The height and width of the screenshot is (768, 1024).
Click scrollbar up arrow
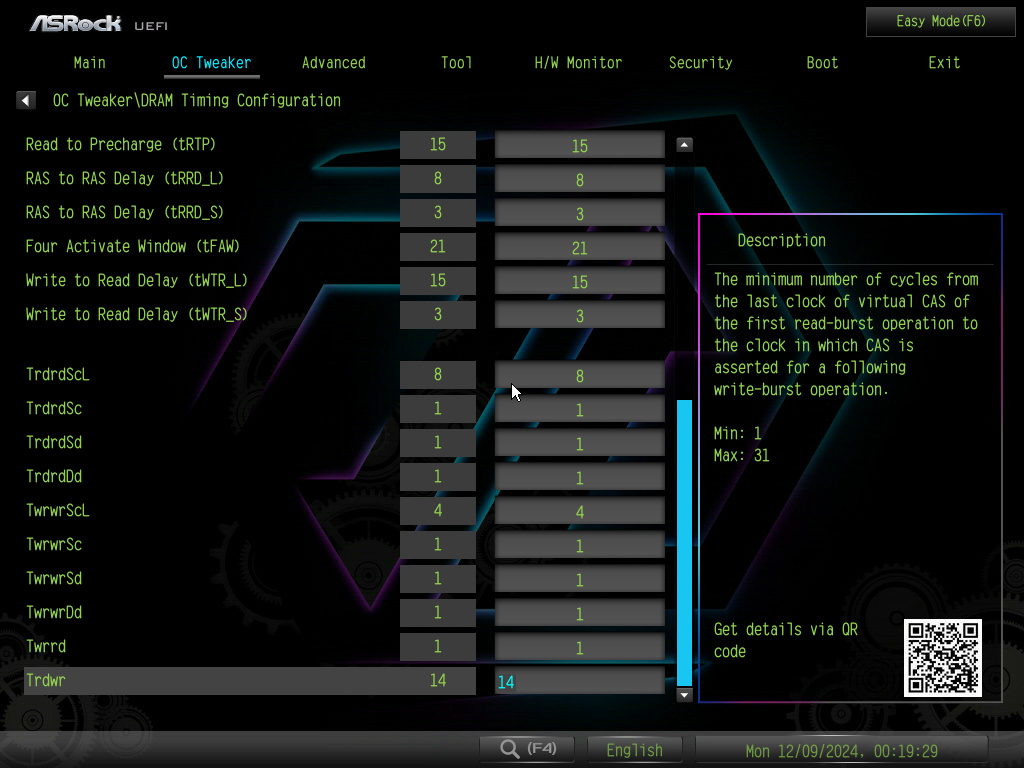point(684,144)
